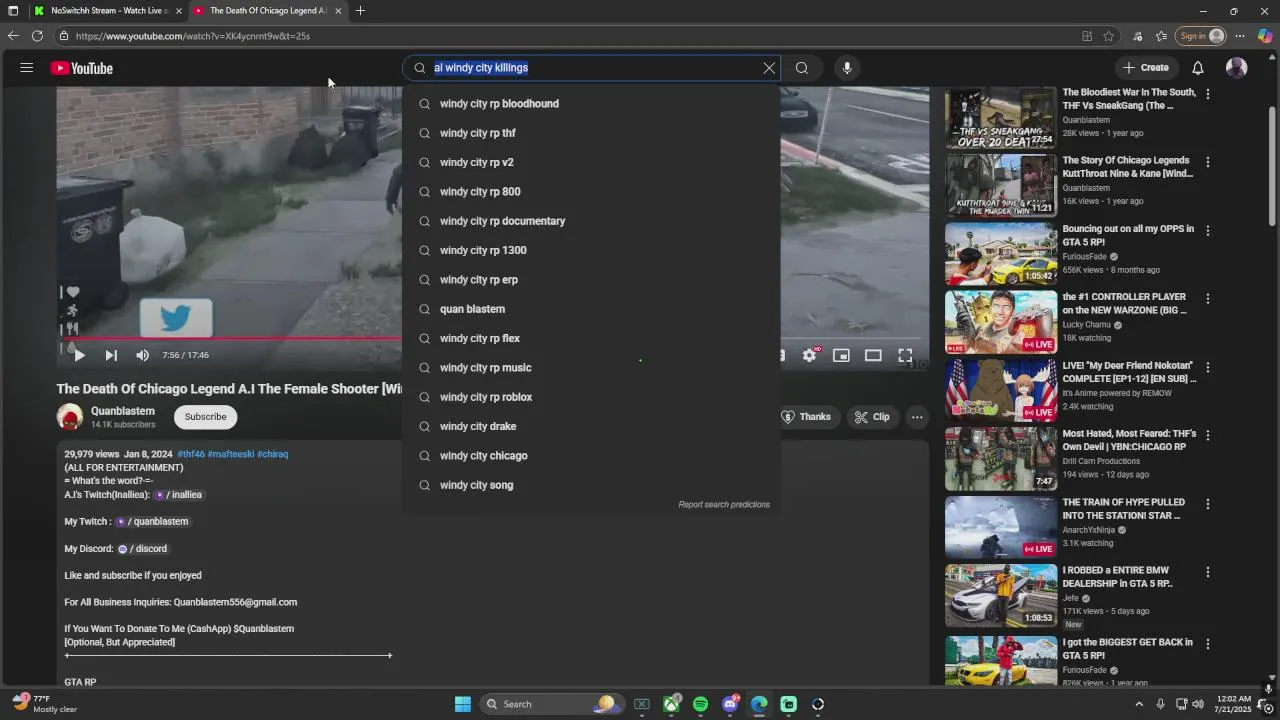Viewport: 1280px width, 720px height.
Task: Click the Clip button
Action: pos(872,417)
